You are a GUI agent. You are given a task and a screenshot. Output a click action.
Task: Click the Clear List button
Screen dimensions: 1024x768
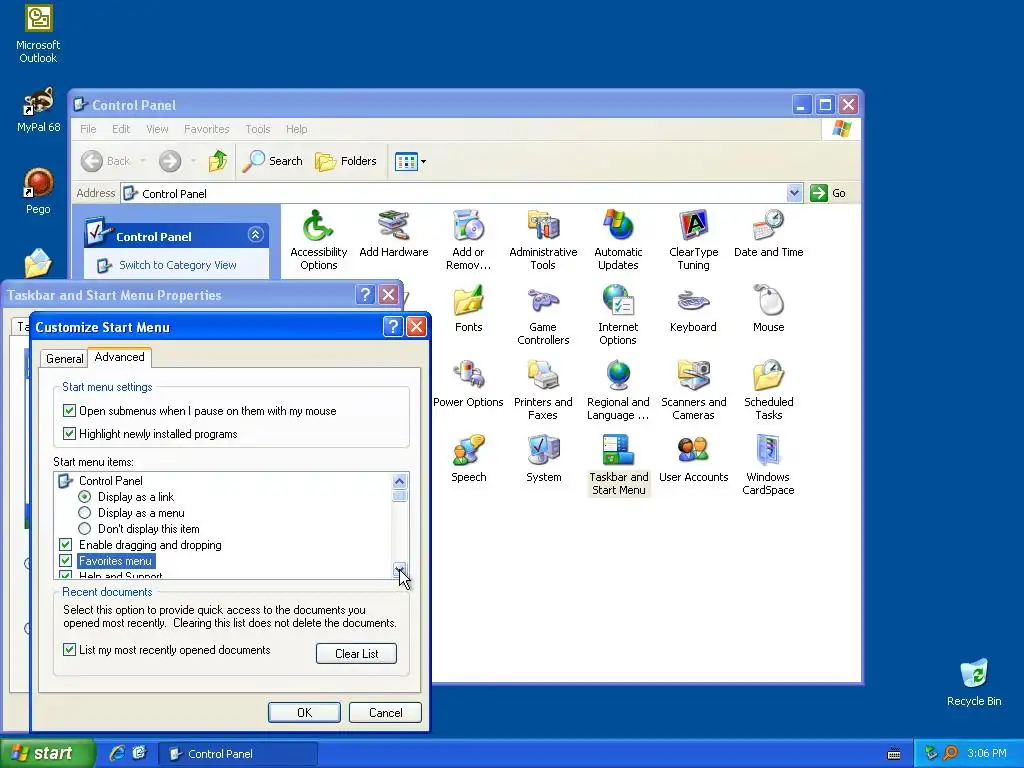pos(357,654)
